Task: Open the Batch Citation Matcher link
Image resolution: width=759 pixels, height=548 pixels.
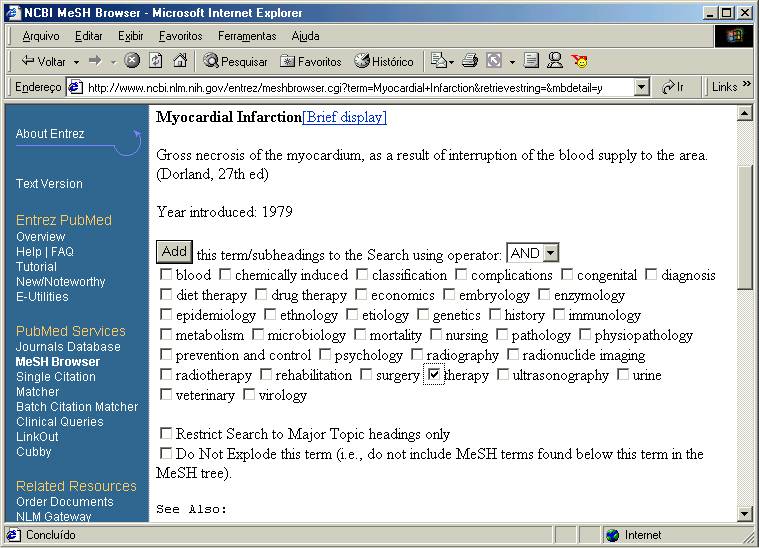Action: pos(77,407)
